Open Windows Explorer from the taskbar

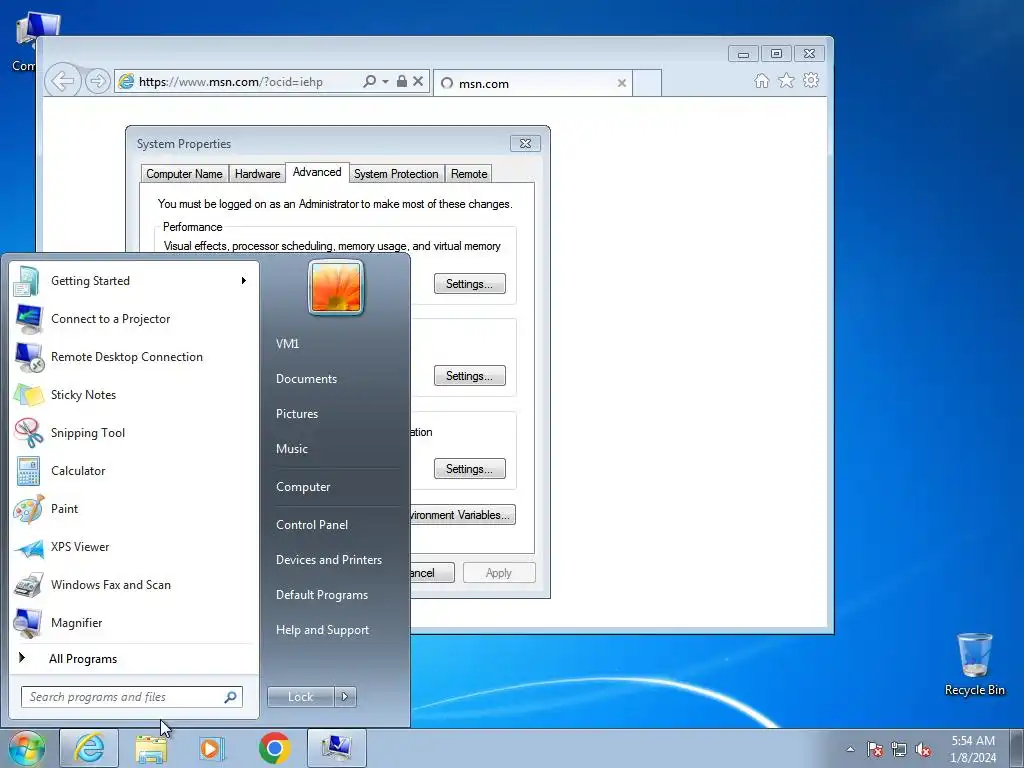point(151,748)
